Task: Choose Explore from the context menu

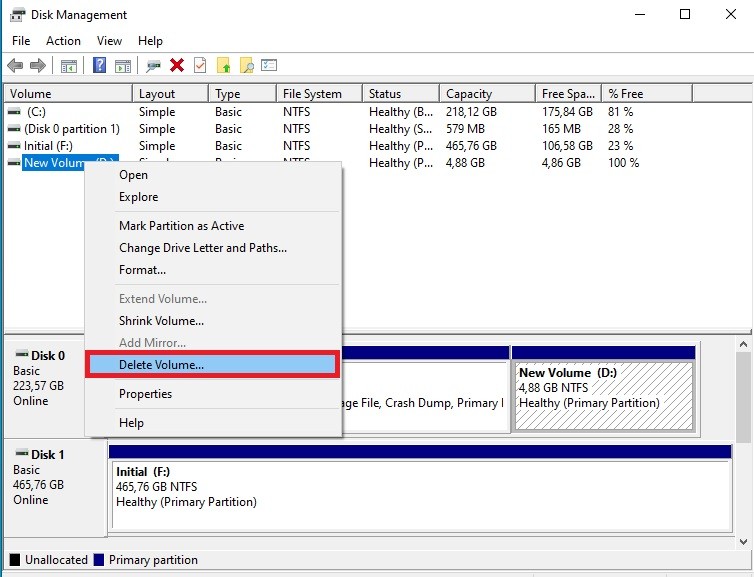Action: click(x=213, y=197)
